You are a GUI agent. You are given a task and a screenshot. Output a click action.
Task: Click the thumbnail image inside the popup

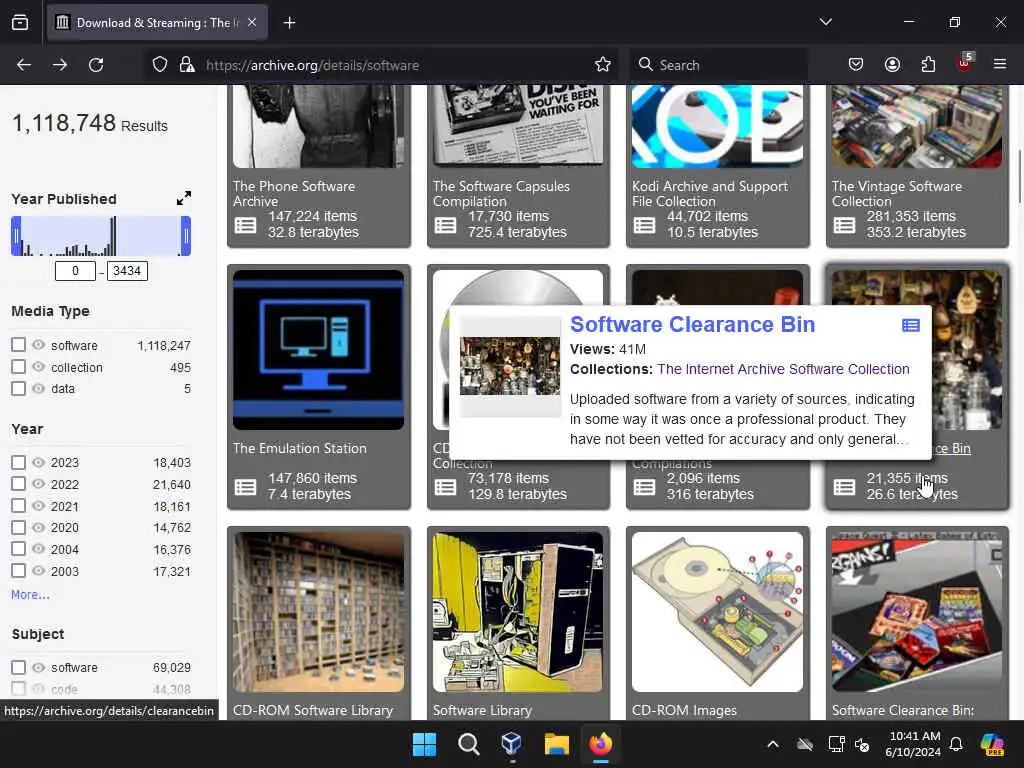coord(510,366)
